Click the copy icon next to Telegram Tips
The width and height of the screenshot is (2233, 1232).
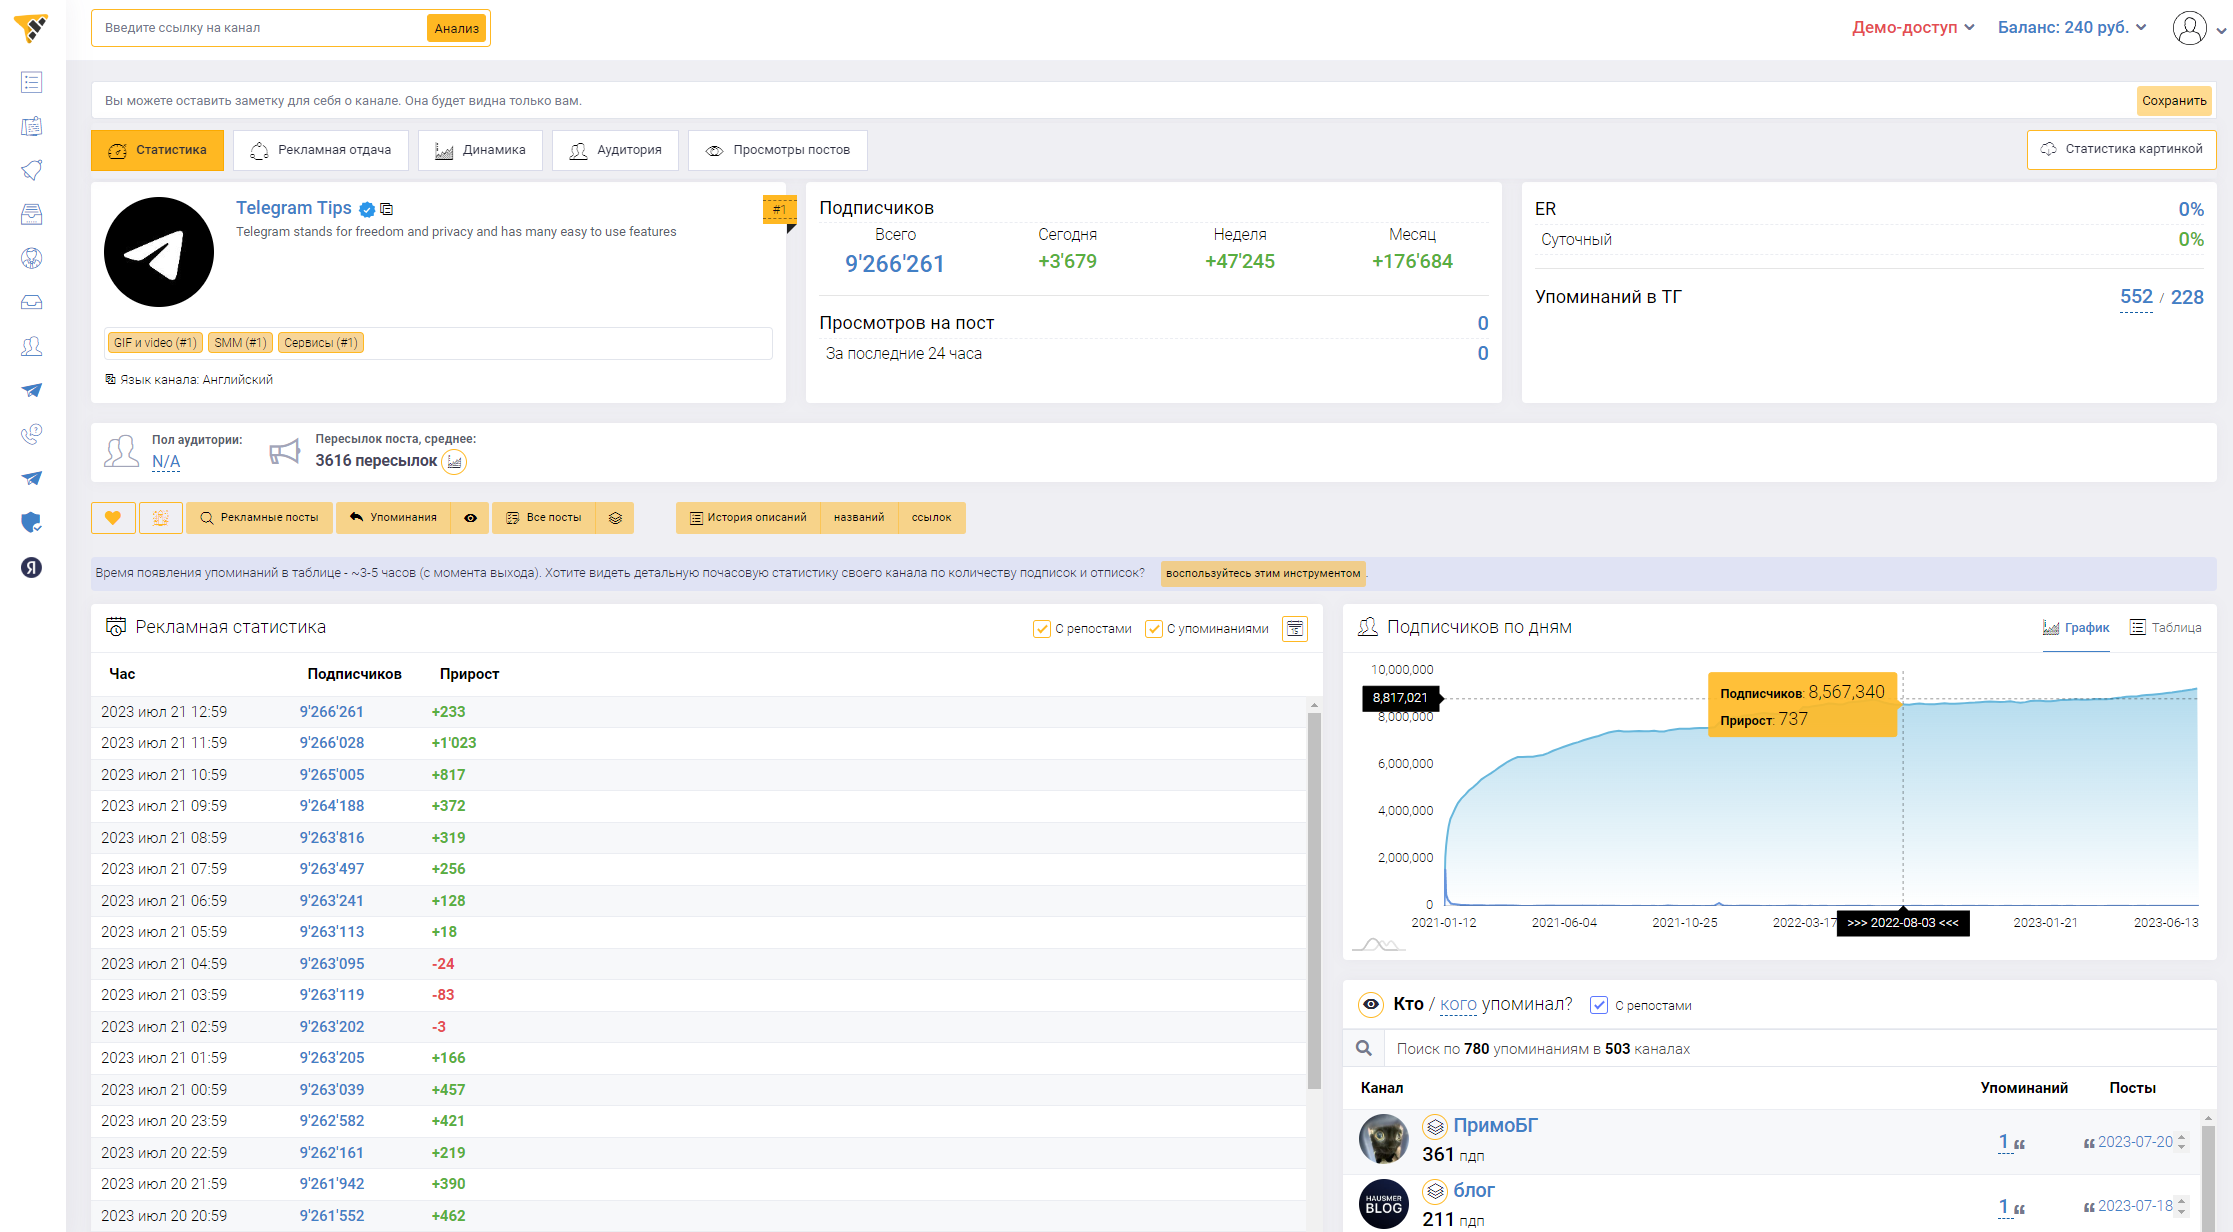(x=387, y=209)
